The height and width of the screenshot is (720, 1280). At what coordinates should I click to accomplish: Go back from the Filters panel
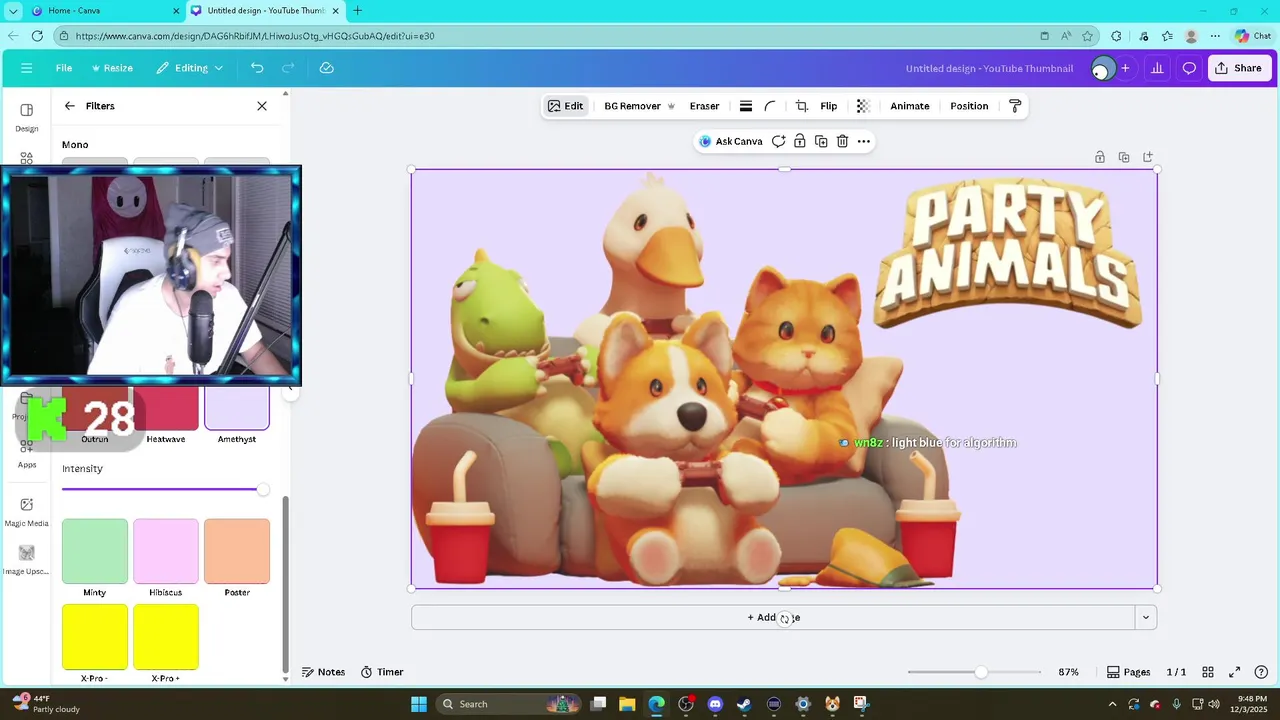point(69,106)
